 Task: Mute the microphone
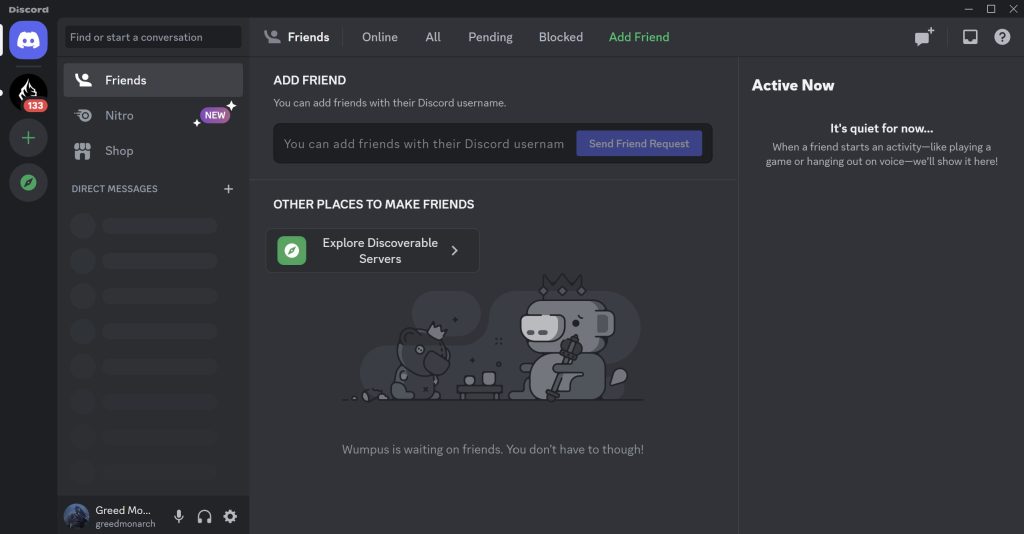tap(178, 516)
